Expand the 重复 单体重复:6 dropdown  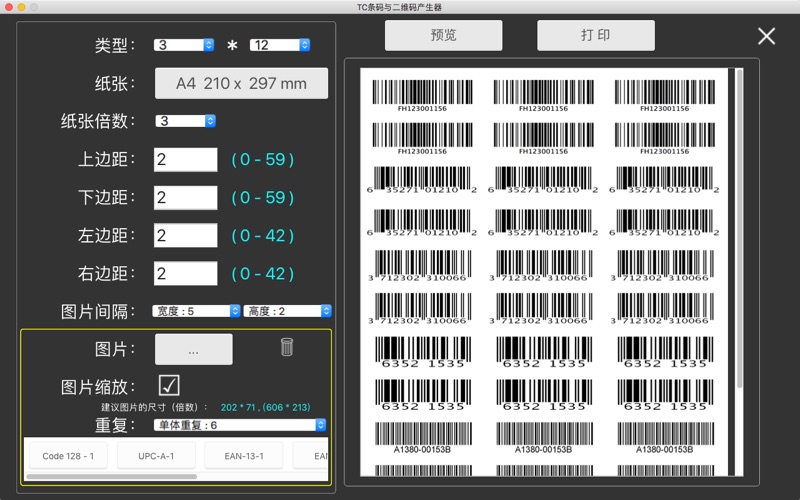(x=240, y=425)
